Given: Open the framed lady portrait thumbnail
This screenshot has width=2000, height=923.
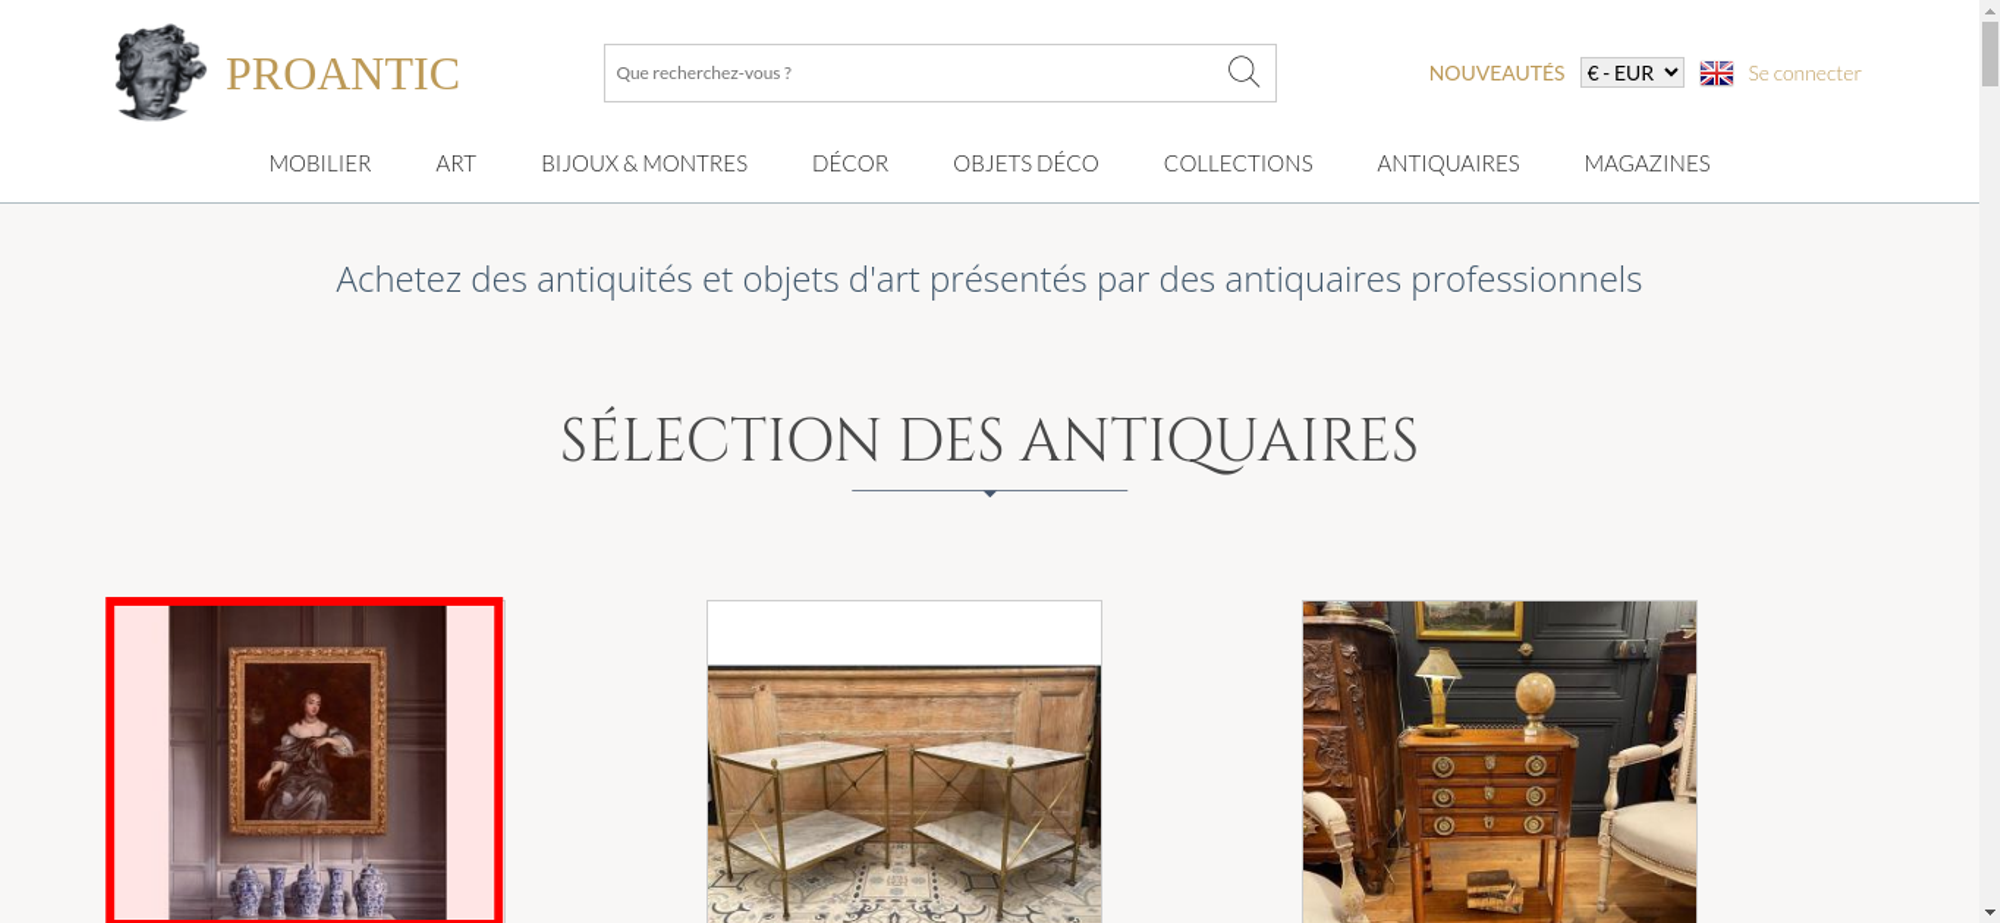Looking at the screenshot, I should pyautogui.click(x=305, y=761).
